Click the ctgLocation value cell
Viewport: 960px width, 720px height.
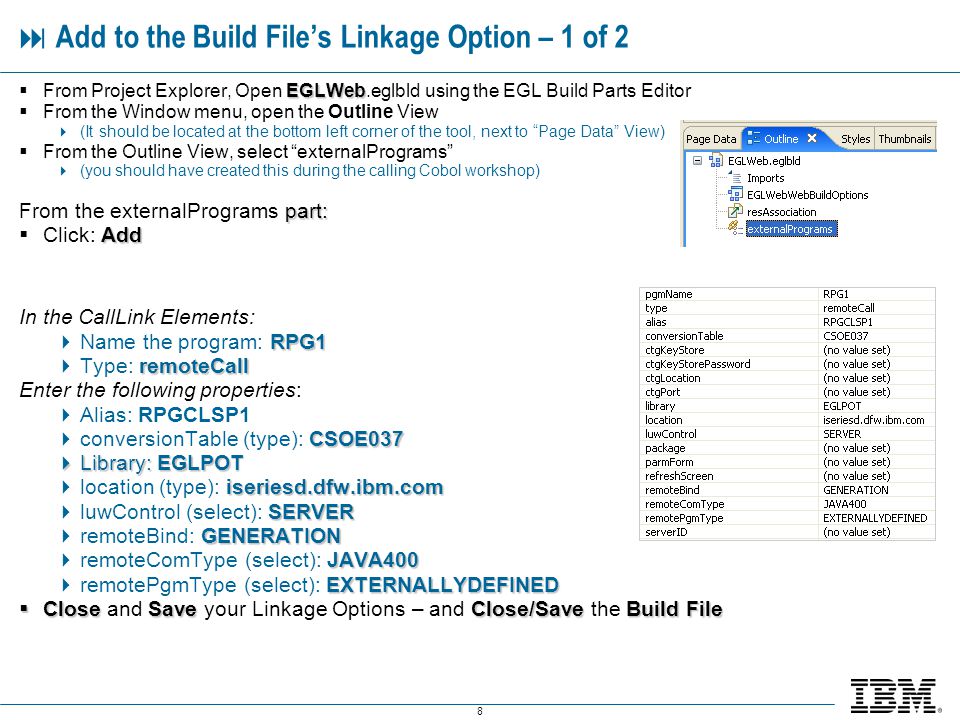pyautogui.click(x=877, y=378)
